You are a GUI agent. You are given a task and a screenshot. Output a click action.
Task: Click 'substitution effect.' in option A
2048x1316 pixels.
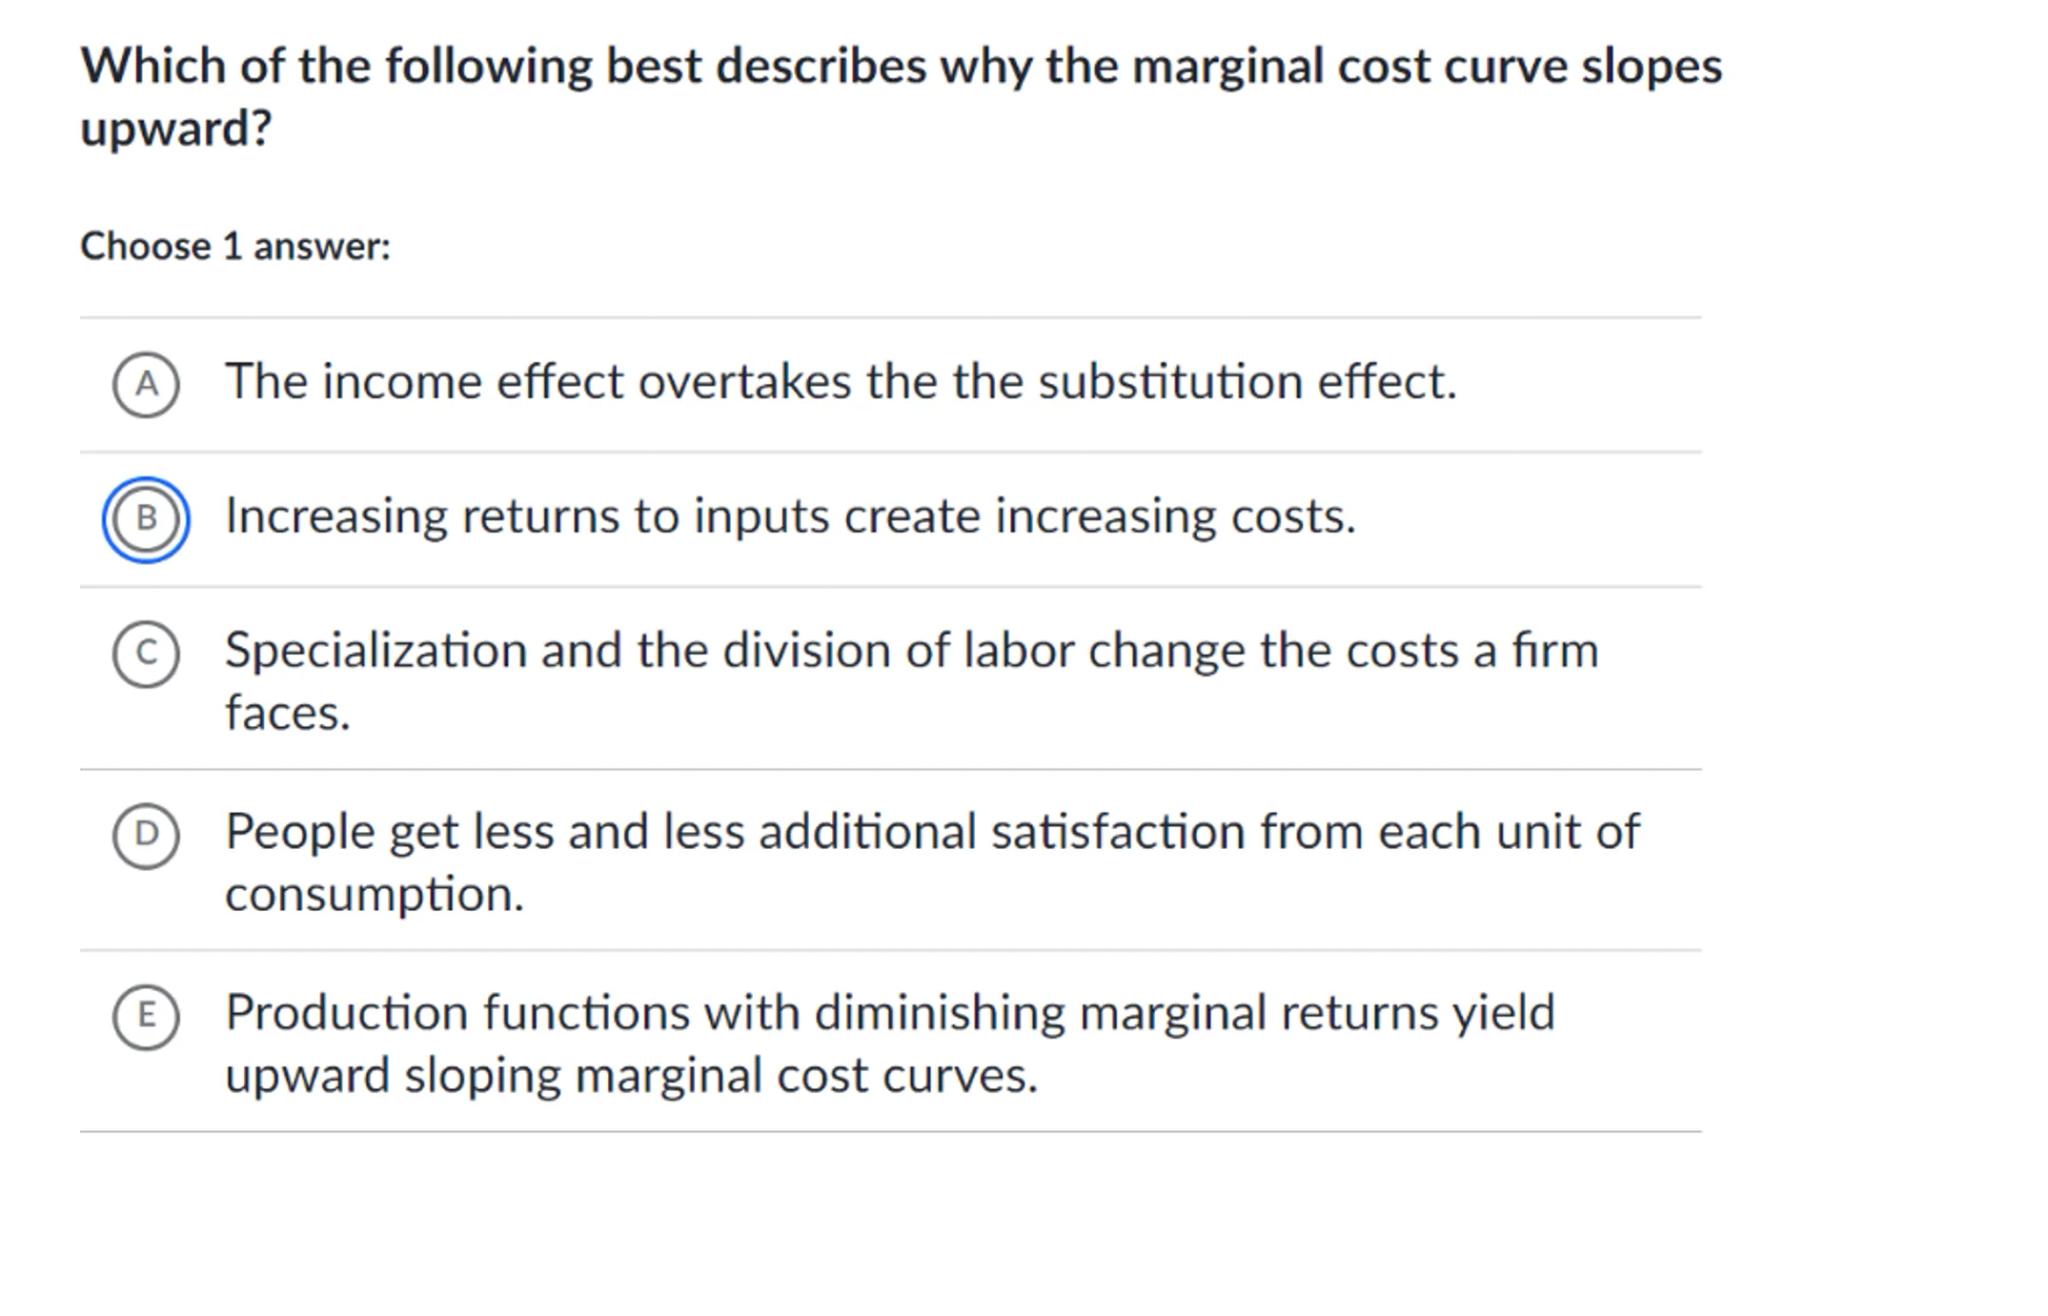pos(1247,382)
